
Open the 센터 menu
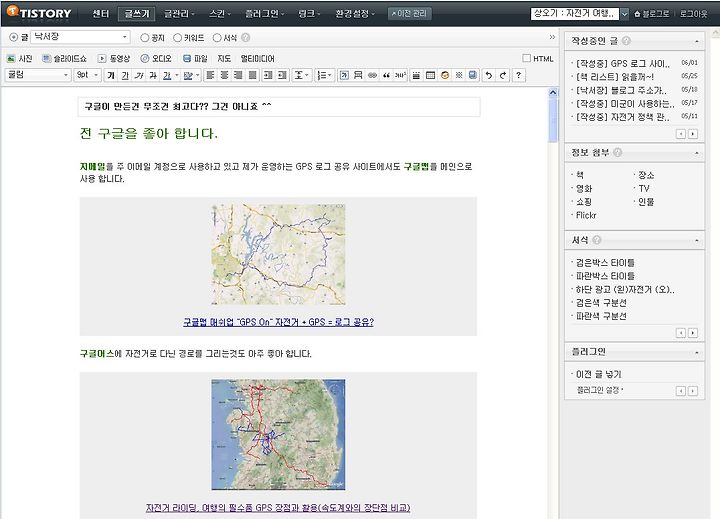tap(101, 14)
